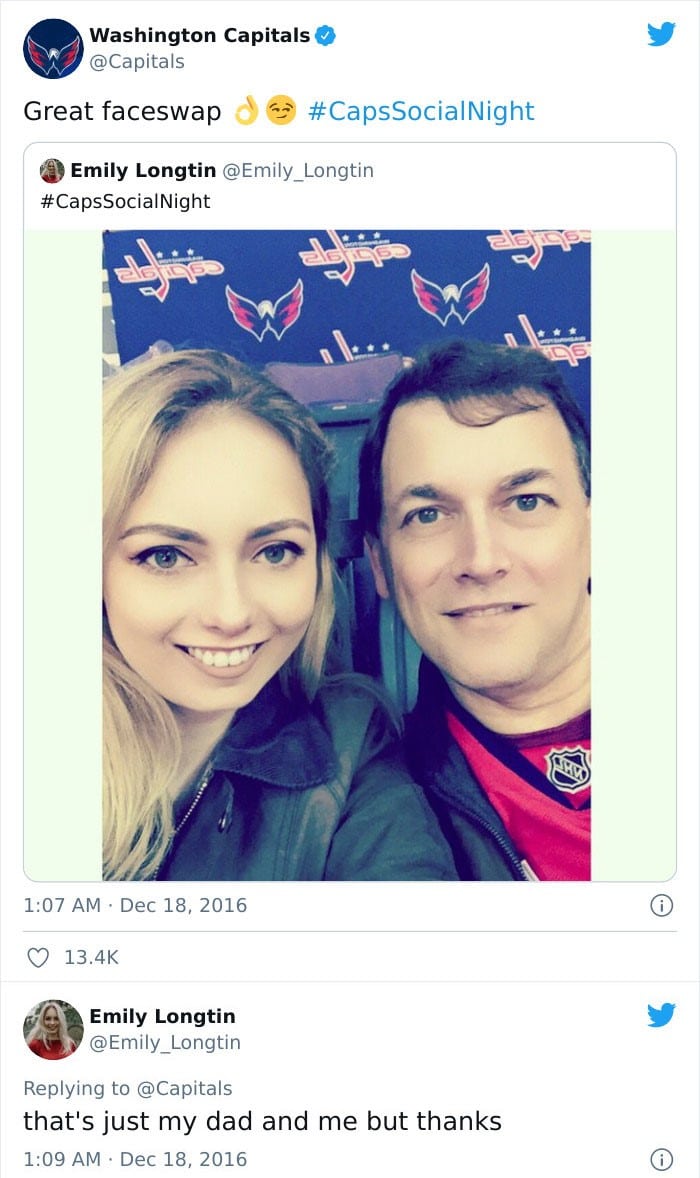The width and height of the screenshot is (700, 1178).
Task: Open the Washington Capitals profile avatar
Action: [x=53, y=49]
